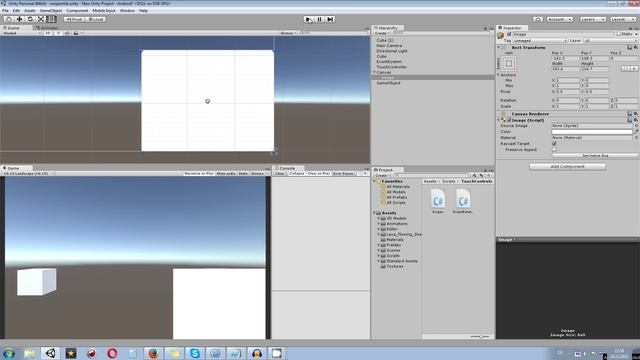Screen dimensions: 640x360
Task: Open the Layers dropdown
Action: (x=593, y=19)
